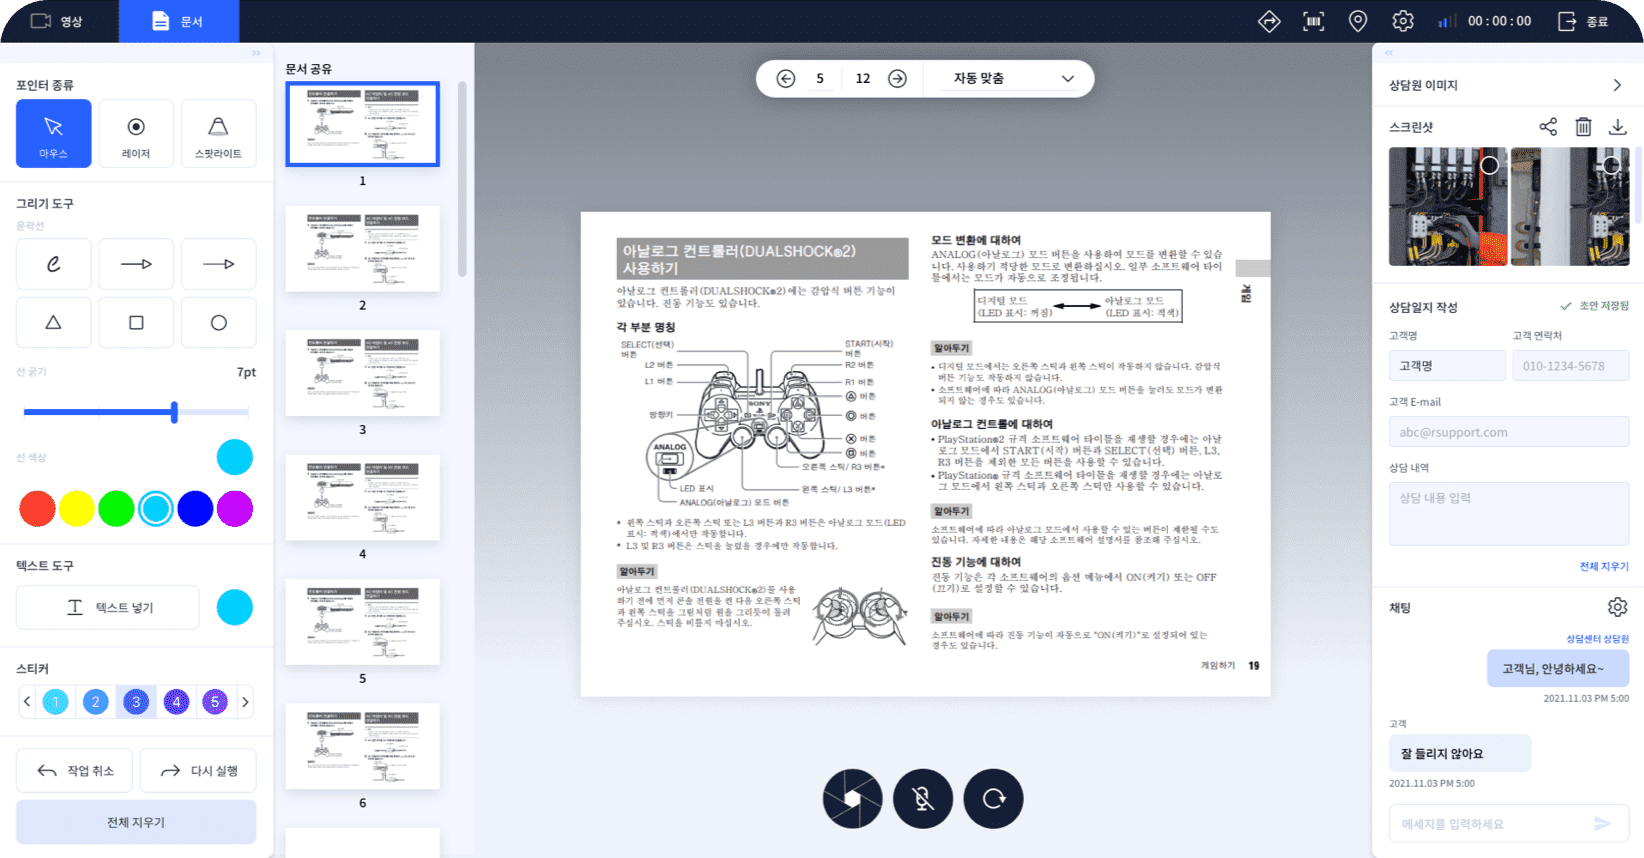Click the 고객 연락처 phone input field
The height and width of the screenshot is (858, 1644).
[x=1571, y=366]
